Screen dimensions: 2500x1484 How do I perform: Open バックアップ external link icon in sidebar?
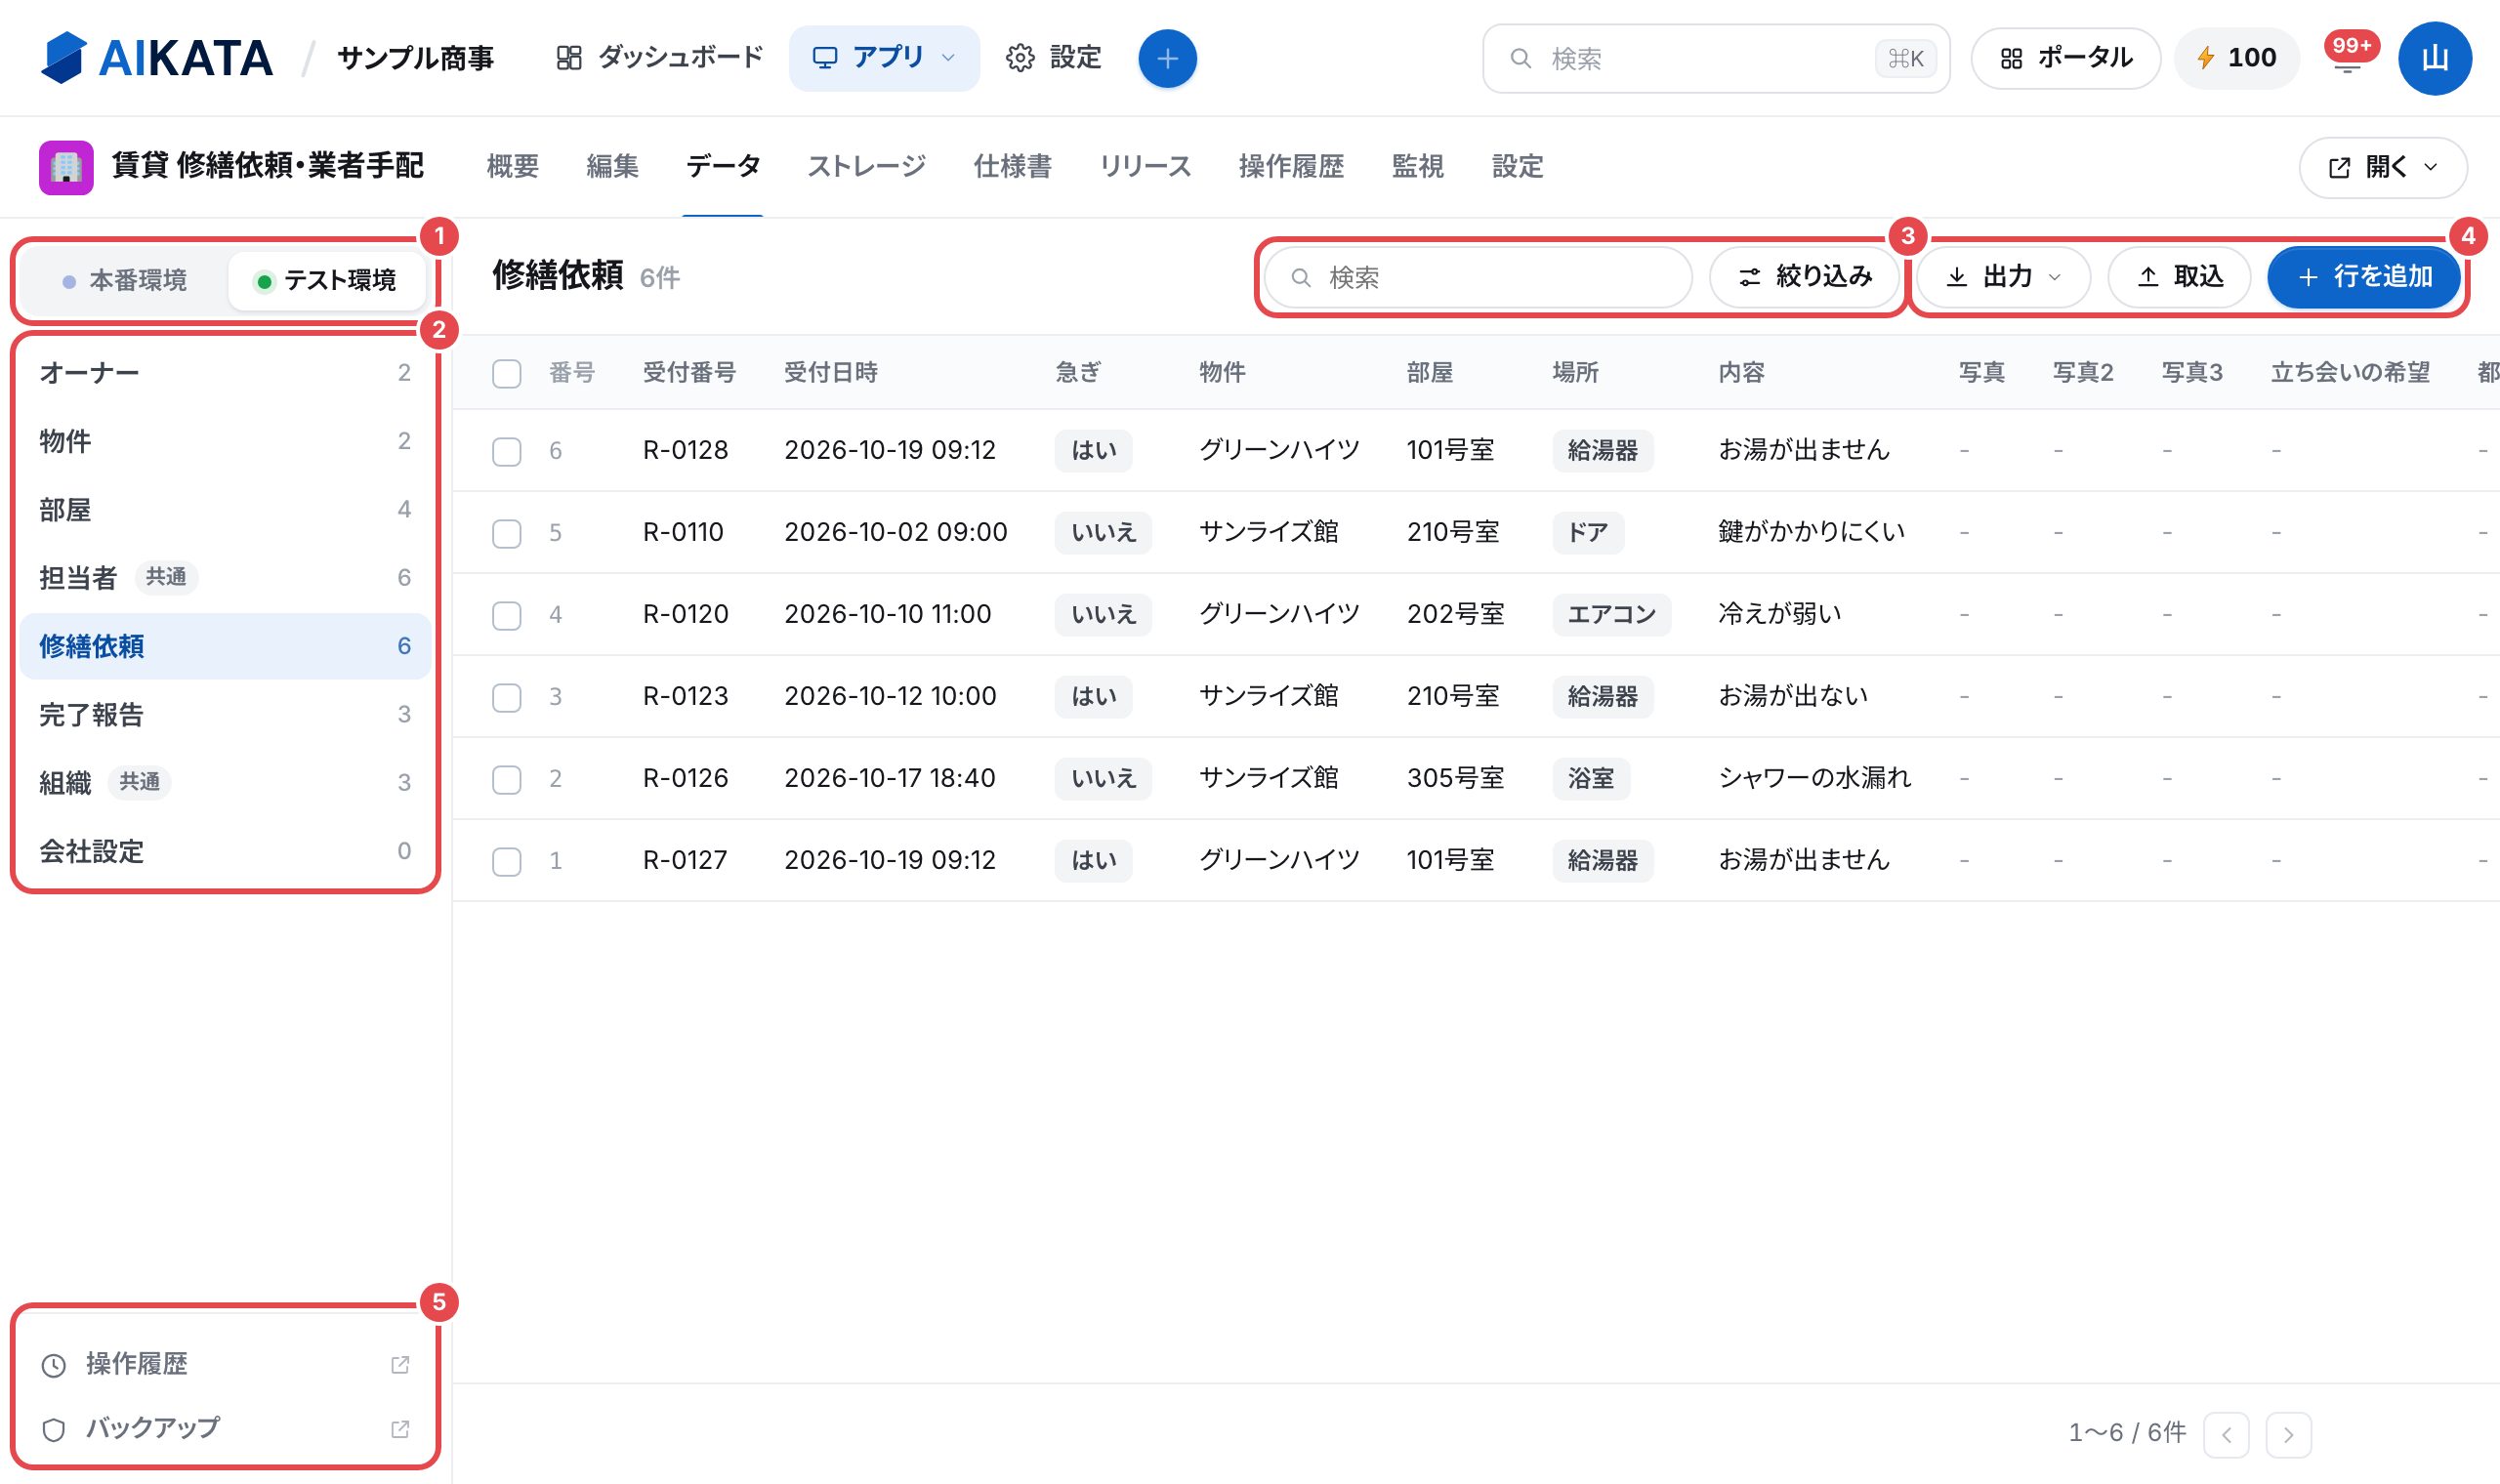tap(400, 1429)
